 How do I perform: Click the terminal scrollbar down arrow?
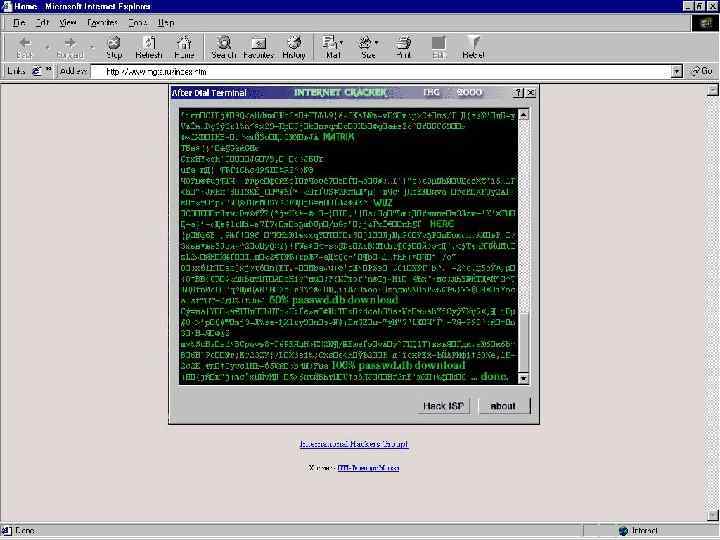(523, 378)
